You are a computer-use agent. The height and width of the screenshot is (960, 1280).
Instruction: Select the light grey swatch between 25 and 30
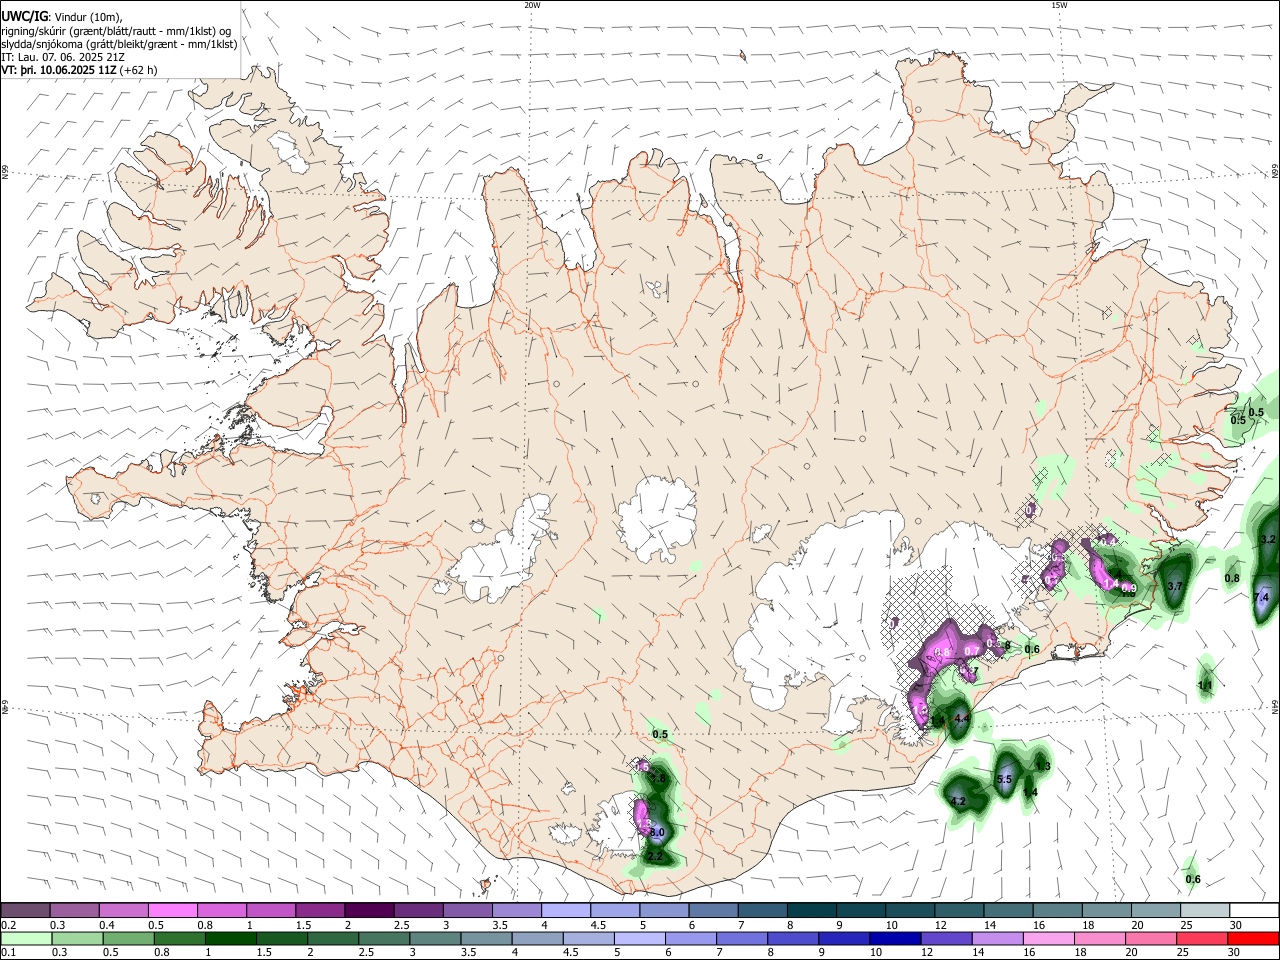coord(1205,910)
